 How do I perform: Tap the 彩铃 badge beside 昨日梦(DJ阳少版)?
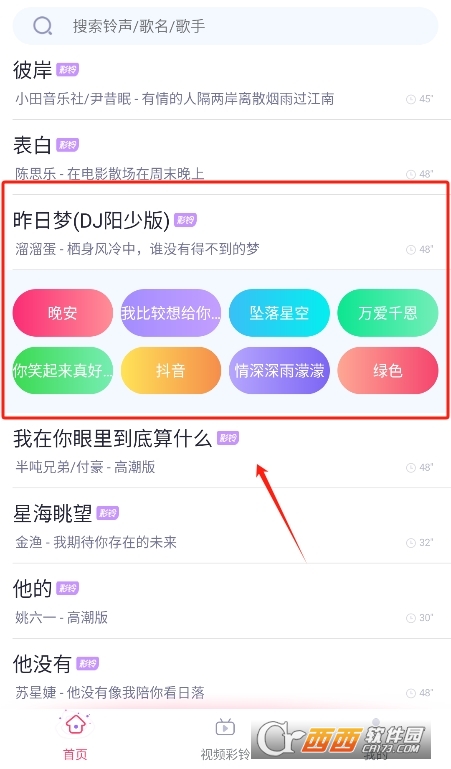(185, 220)
